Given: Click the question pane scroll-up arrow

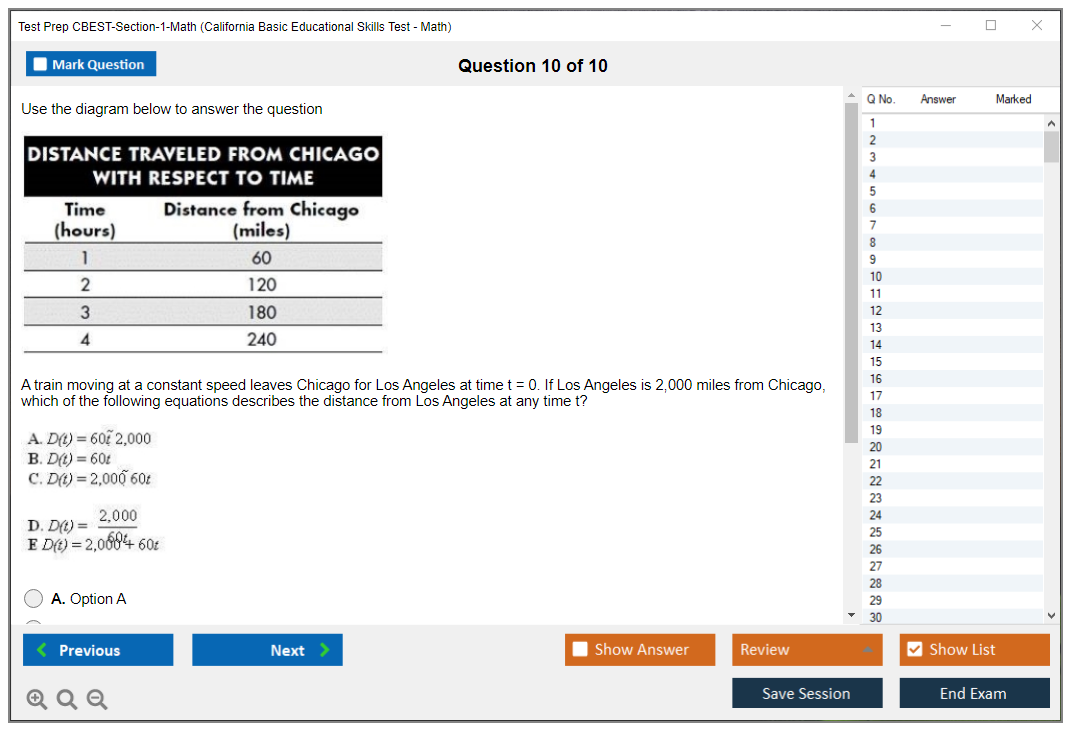Looking at the screenshot, I should click(x=851, y=96).
